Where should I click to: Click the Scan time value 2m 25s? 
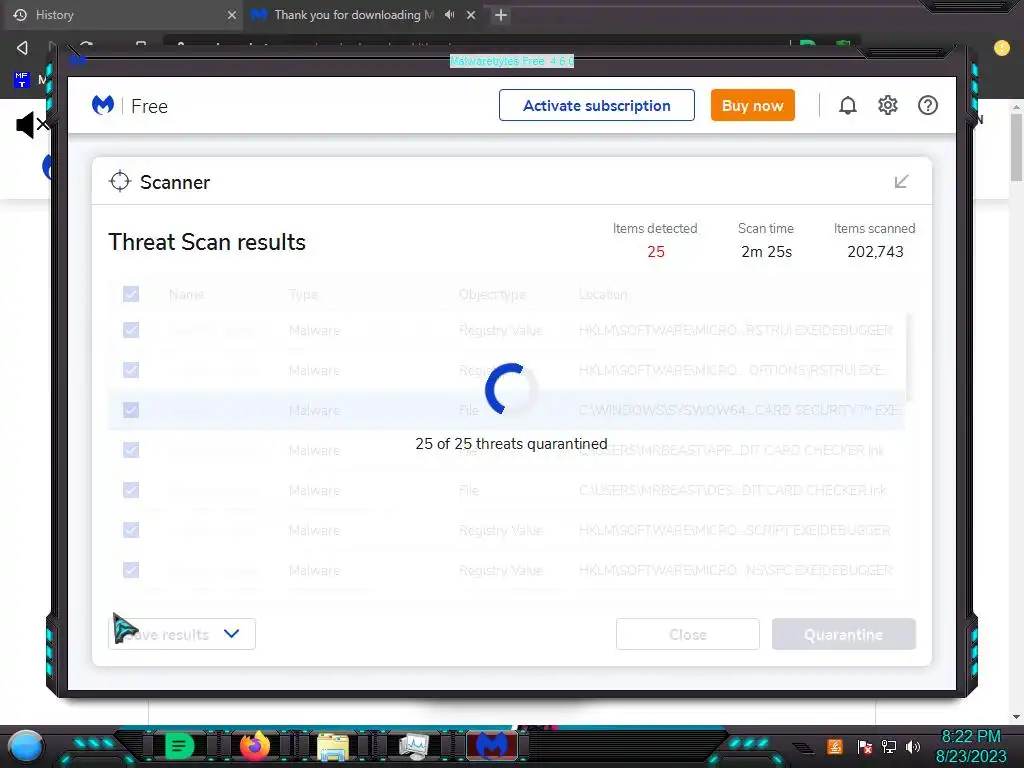(766, 251)
